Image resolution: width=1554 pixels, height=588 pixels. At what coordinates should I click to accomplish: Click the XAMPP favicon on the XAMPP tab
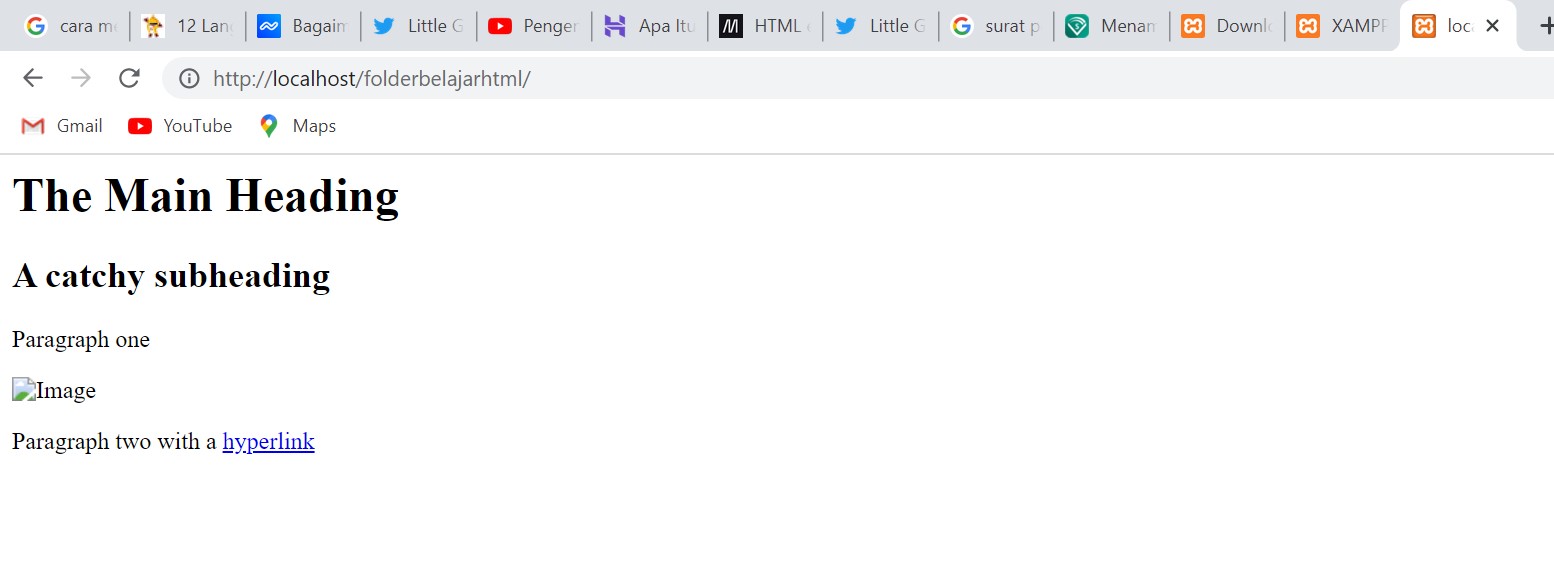click(1308, 25)
